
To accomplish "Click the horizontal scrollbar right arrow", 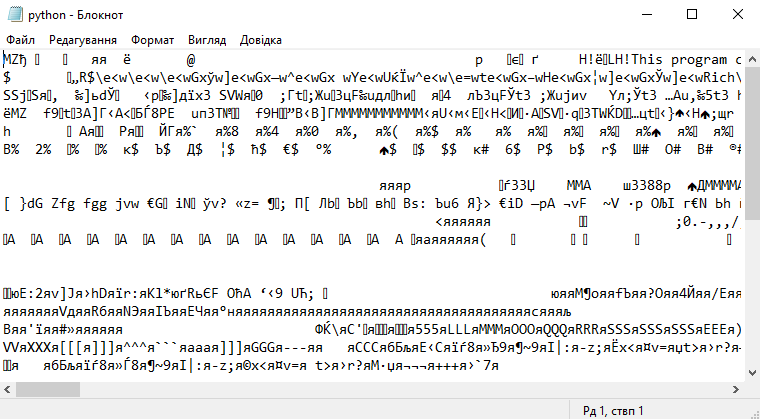I will point(736,389).
